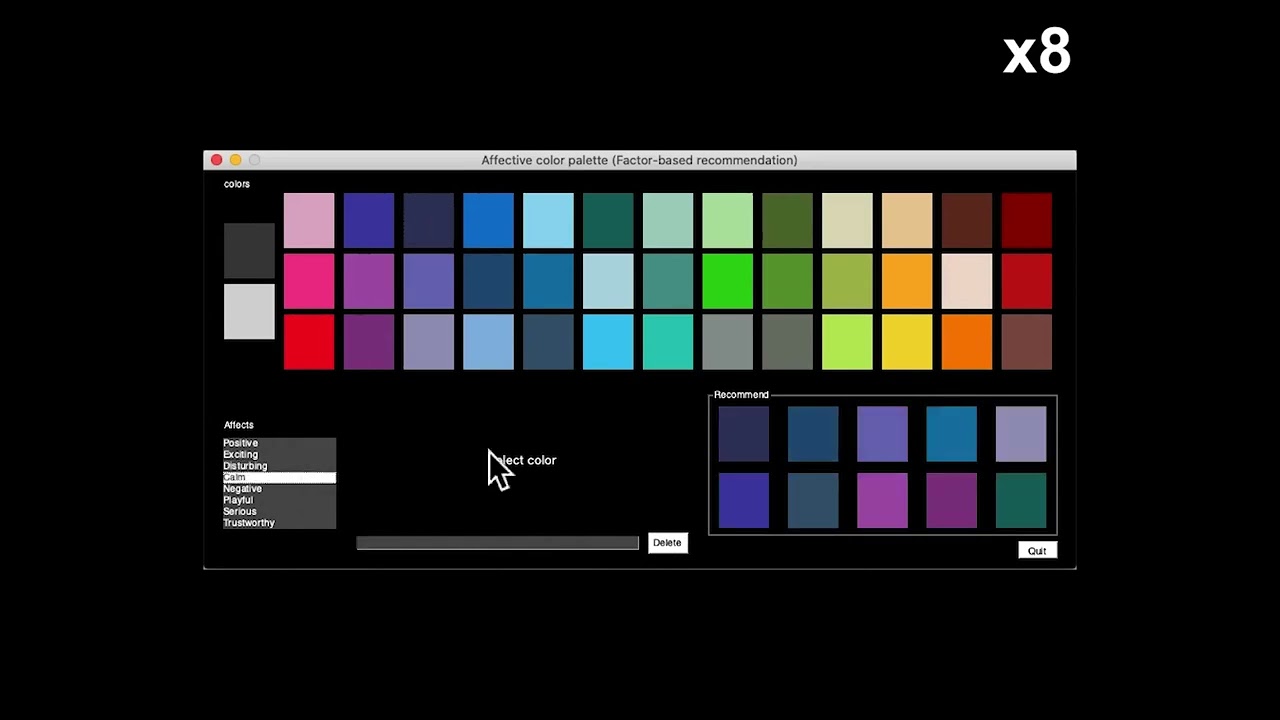The height and width of the screenshot is (720, 1280).
Task: Choose the hot pink magenta swatch
Action: point(309,281)
